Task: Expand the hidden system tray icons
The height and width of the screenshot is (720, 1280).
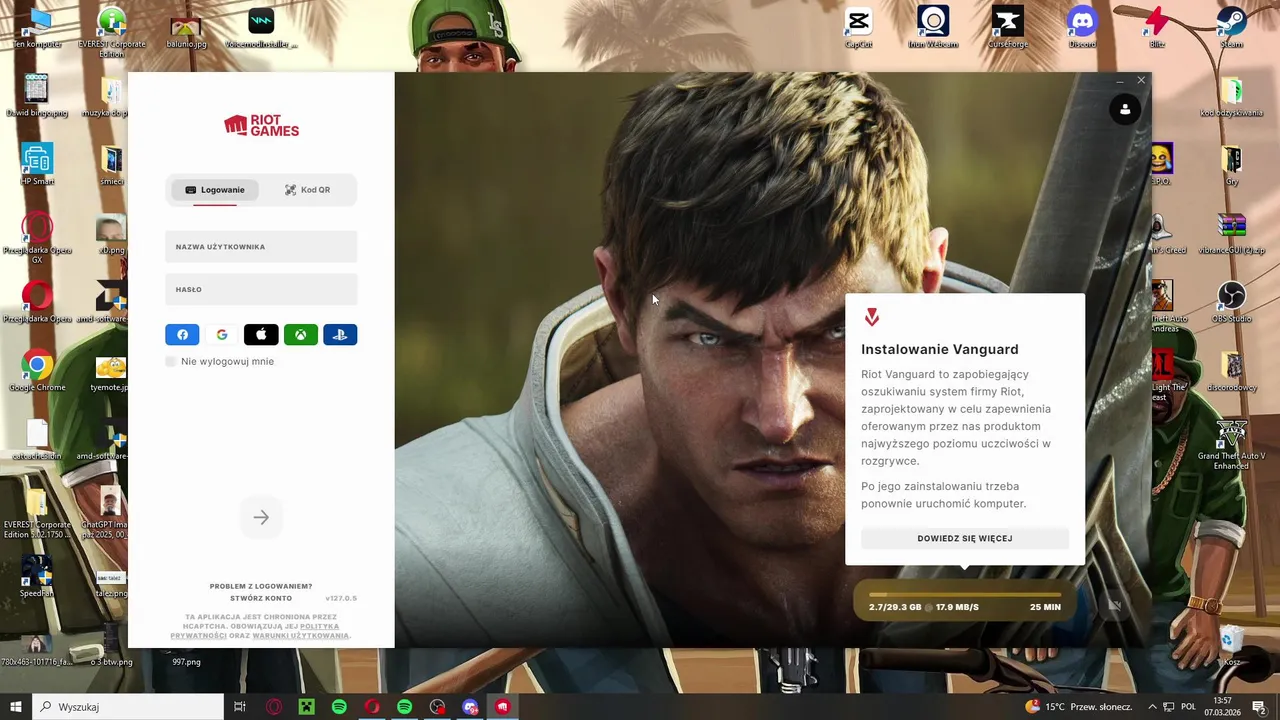Action: click(1152, 707)
